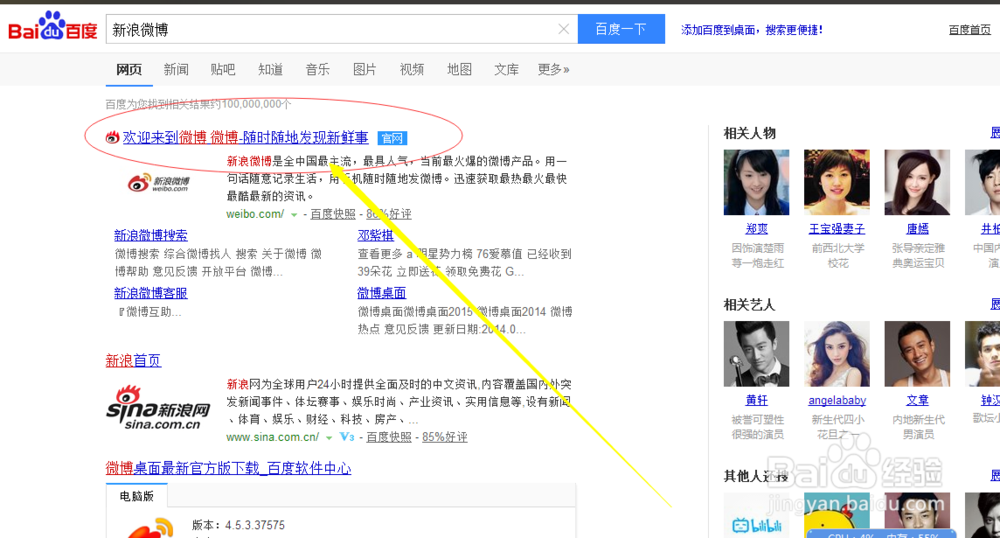Click the 官网 badge
This screenshot has height=538, width=1000.
tap(392, 138)
